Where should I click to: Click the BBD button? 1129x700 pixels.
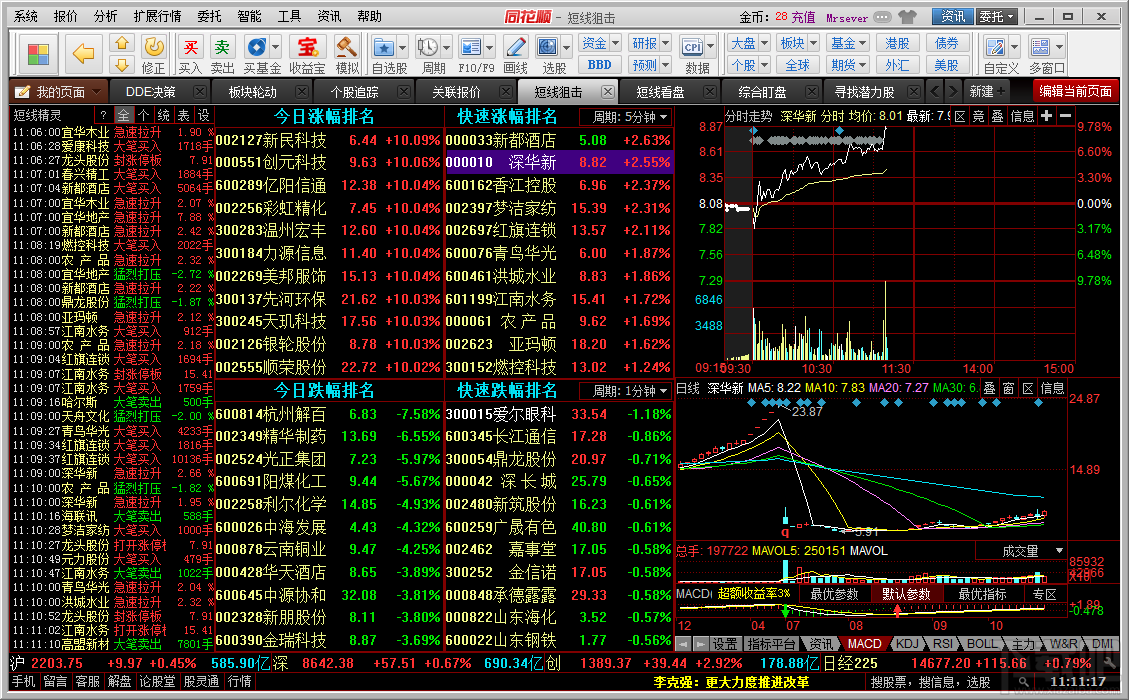click(x=599, y=65)
